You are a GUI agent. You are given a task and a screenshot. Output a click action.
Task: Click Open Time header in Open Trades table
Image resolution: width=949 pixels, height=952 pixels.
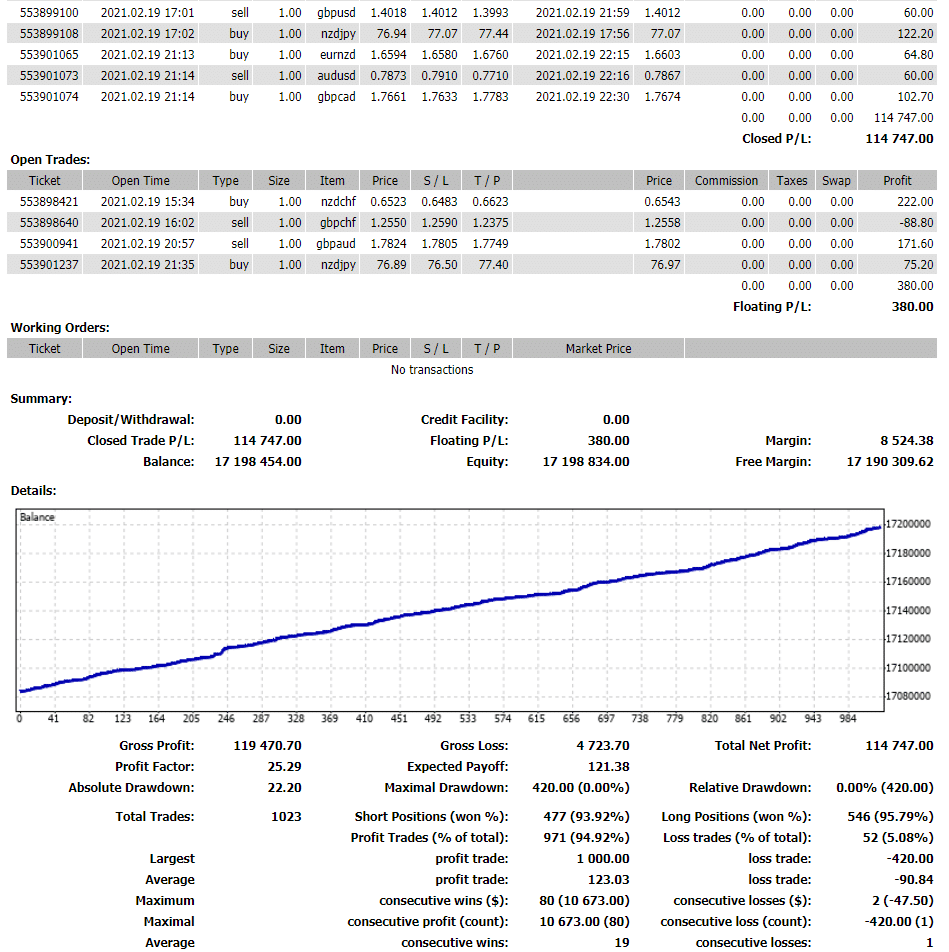click(x=140, y=181)
